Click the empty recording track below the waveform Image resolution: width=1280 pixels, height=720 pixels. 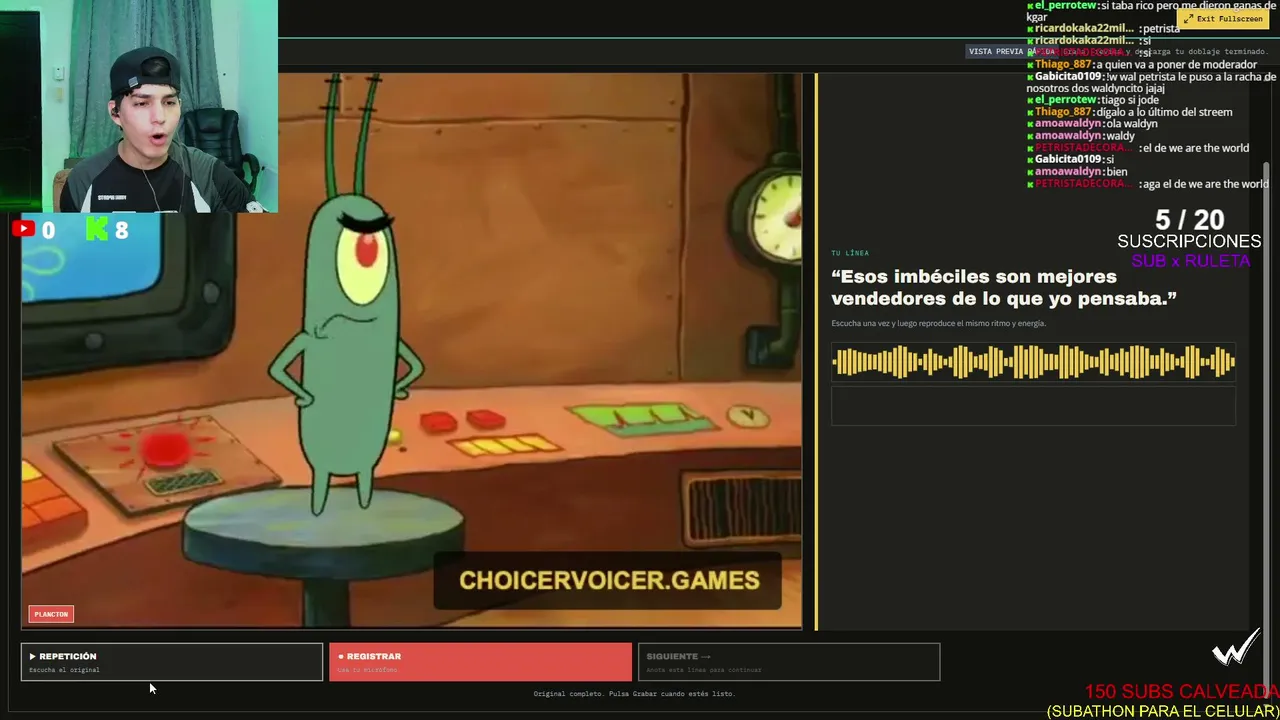pos(1034,407)
